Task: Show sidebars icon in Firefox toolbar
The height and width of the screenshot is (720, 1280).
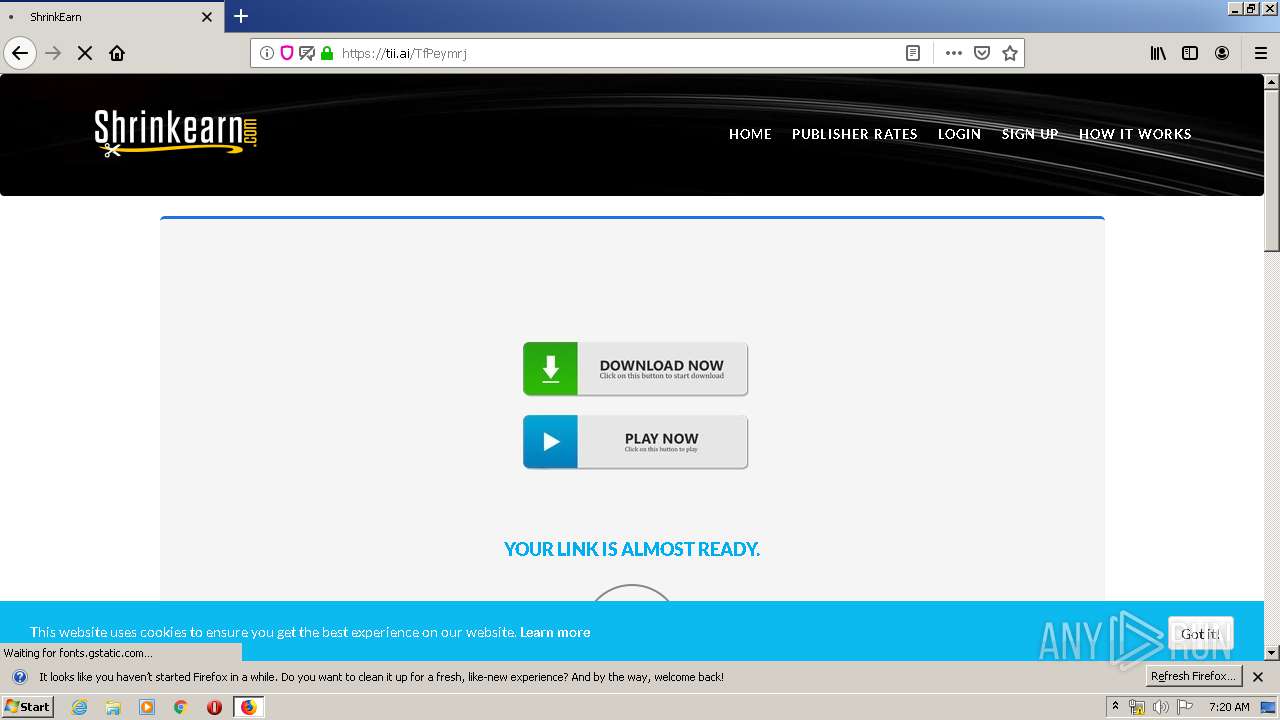Action: [x=1190, y=53]
